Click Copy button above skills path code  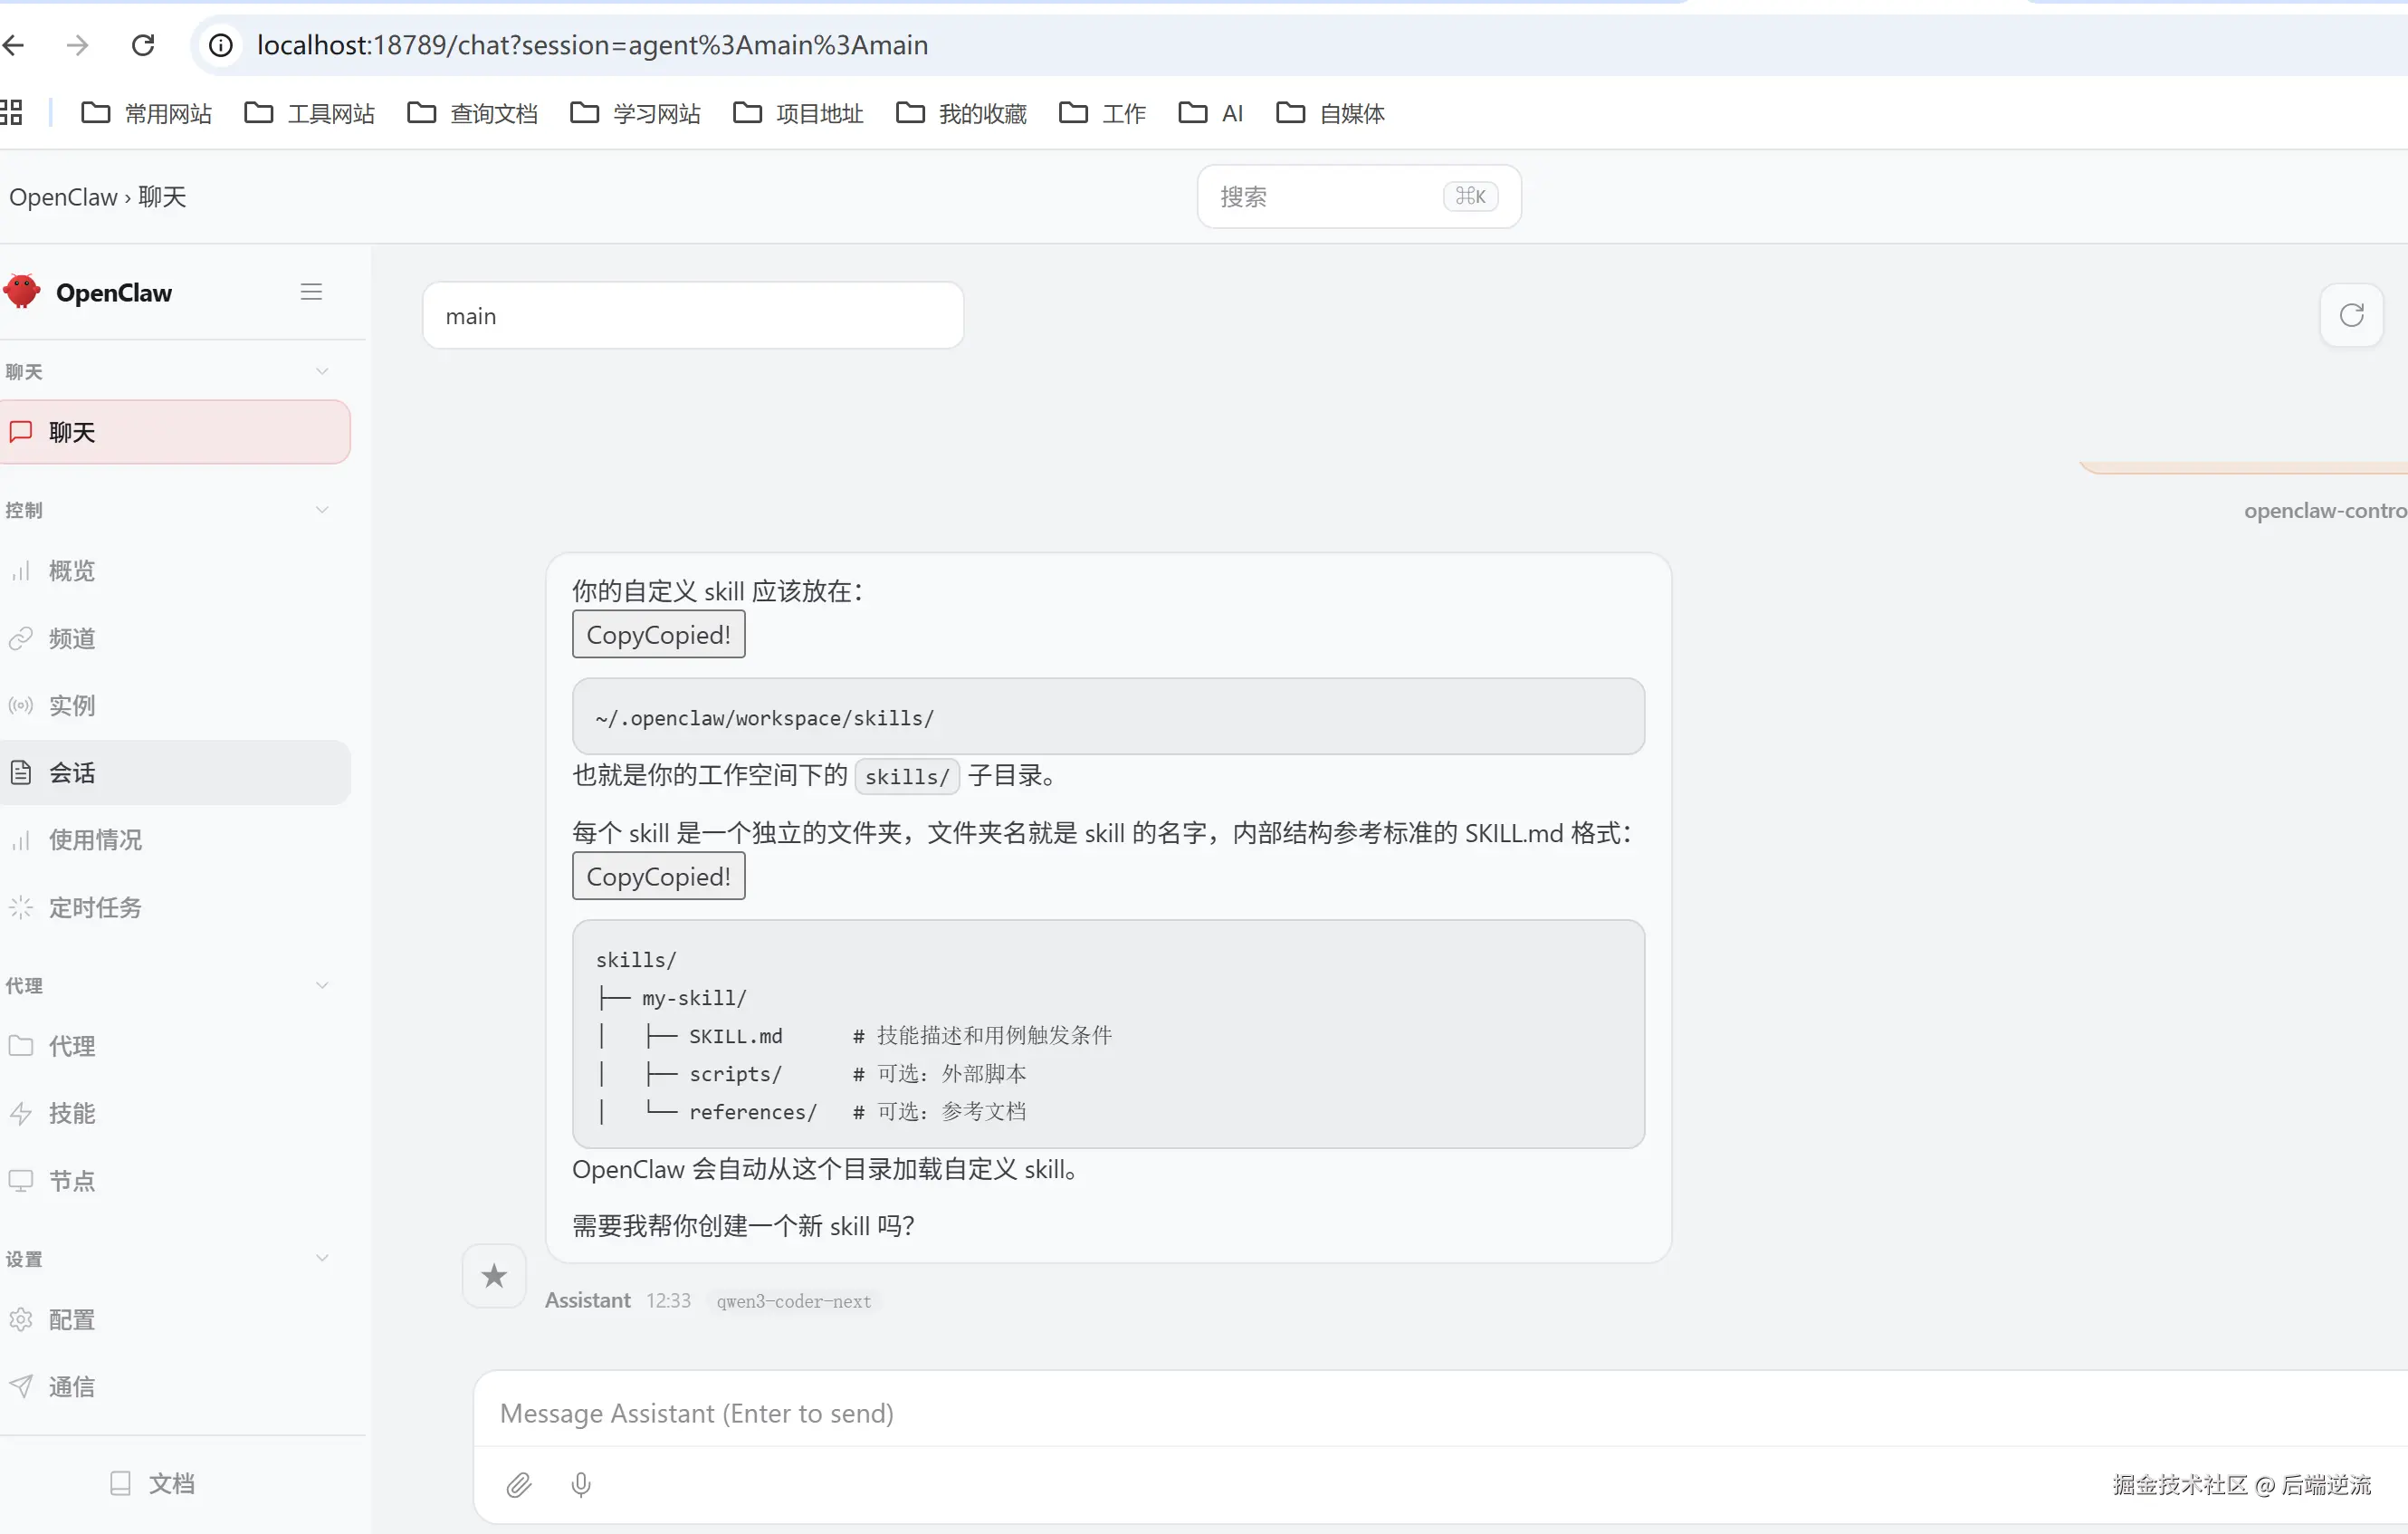click(658, 635)
